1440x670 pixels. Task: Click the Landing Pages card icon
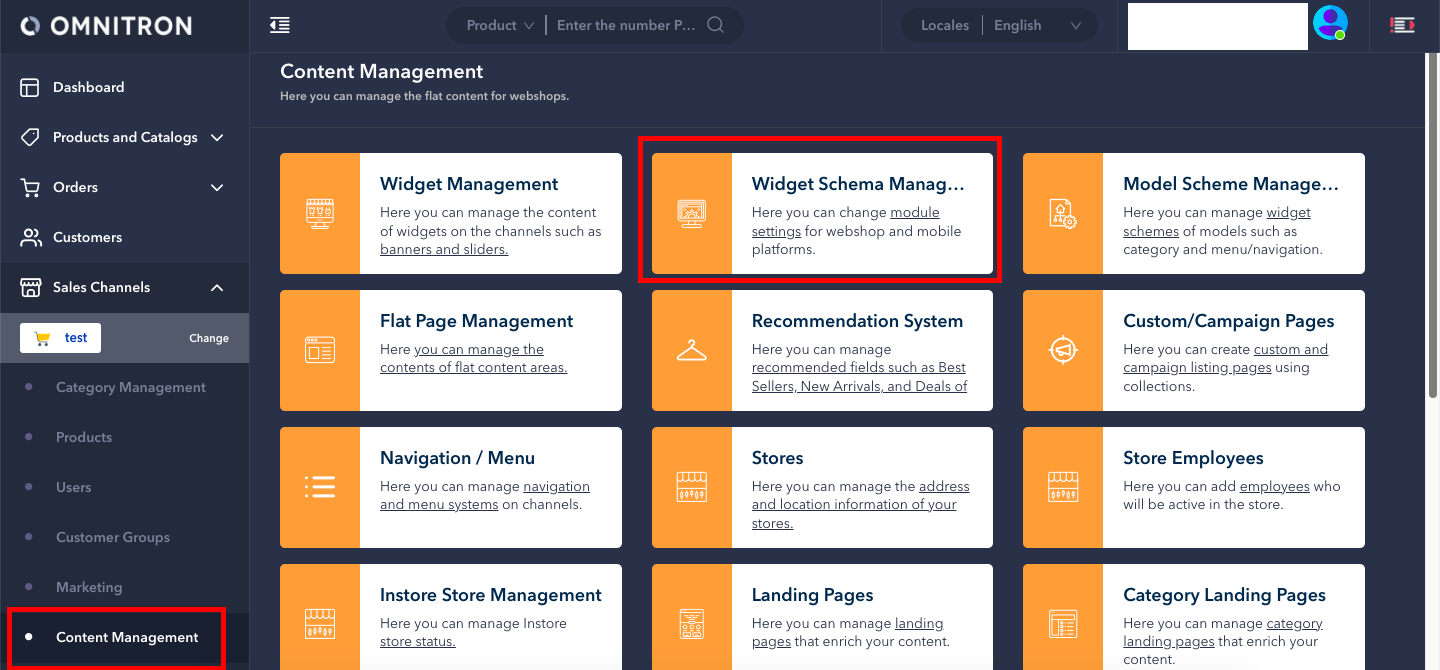pyautogui.click(x=692, y=624)
